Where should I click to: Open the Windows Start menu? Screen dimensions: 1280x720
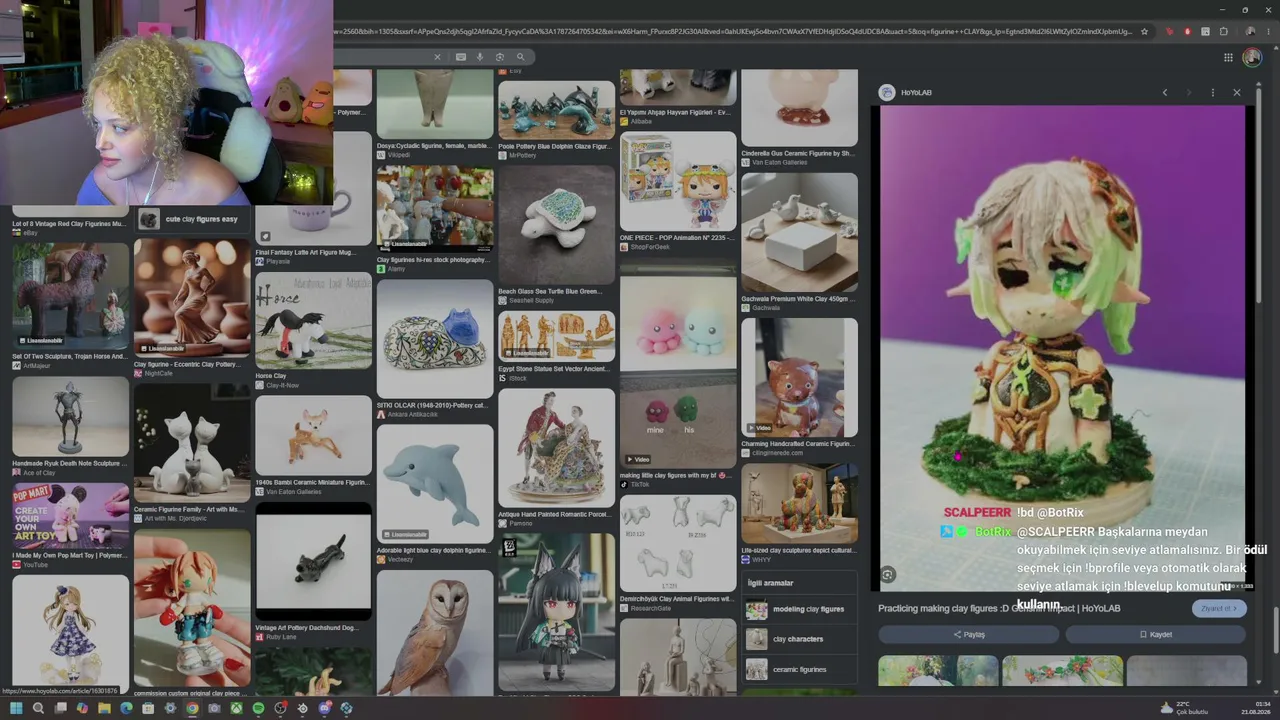point(16,708)
